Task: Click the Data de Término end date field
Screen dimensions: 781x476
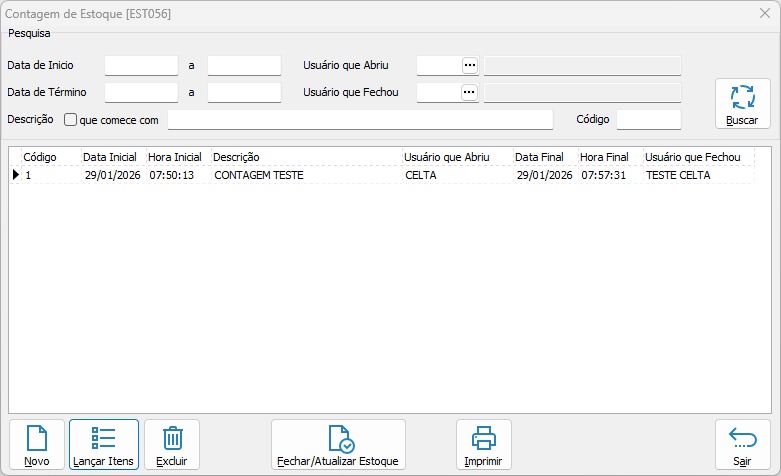Action: (244, 92)
